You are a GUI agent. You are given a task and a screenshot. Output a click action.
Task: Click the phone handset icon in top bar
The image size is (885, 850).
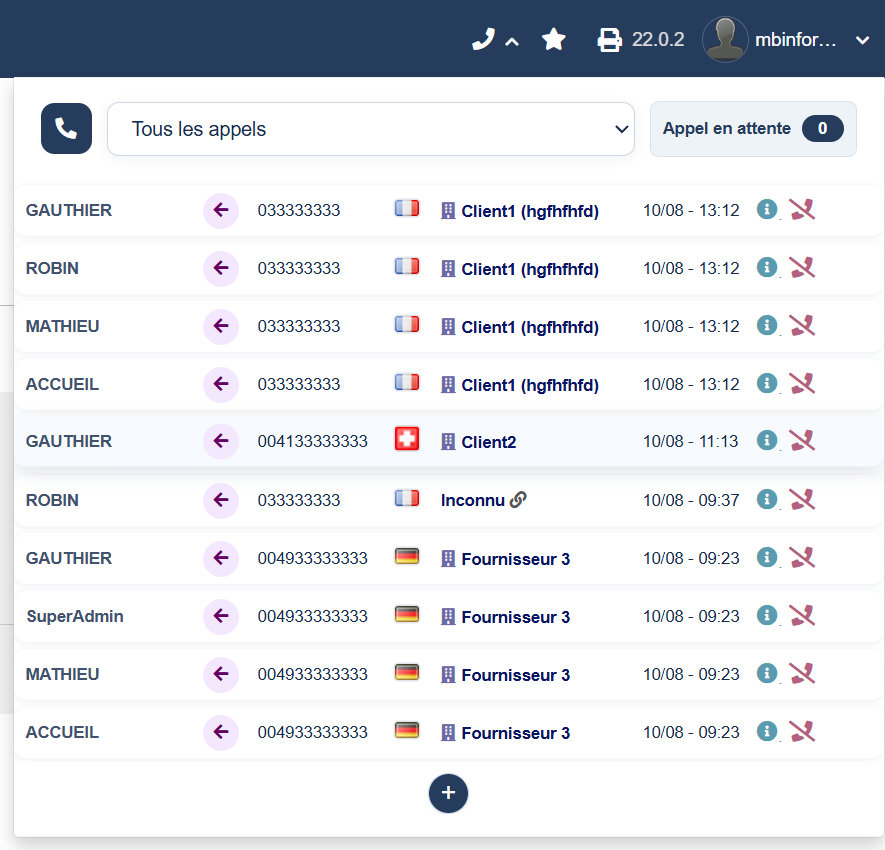(483, 40)
